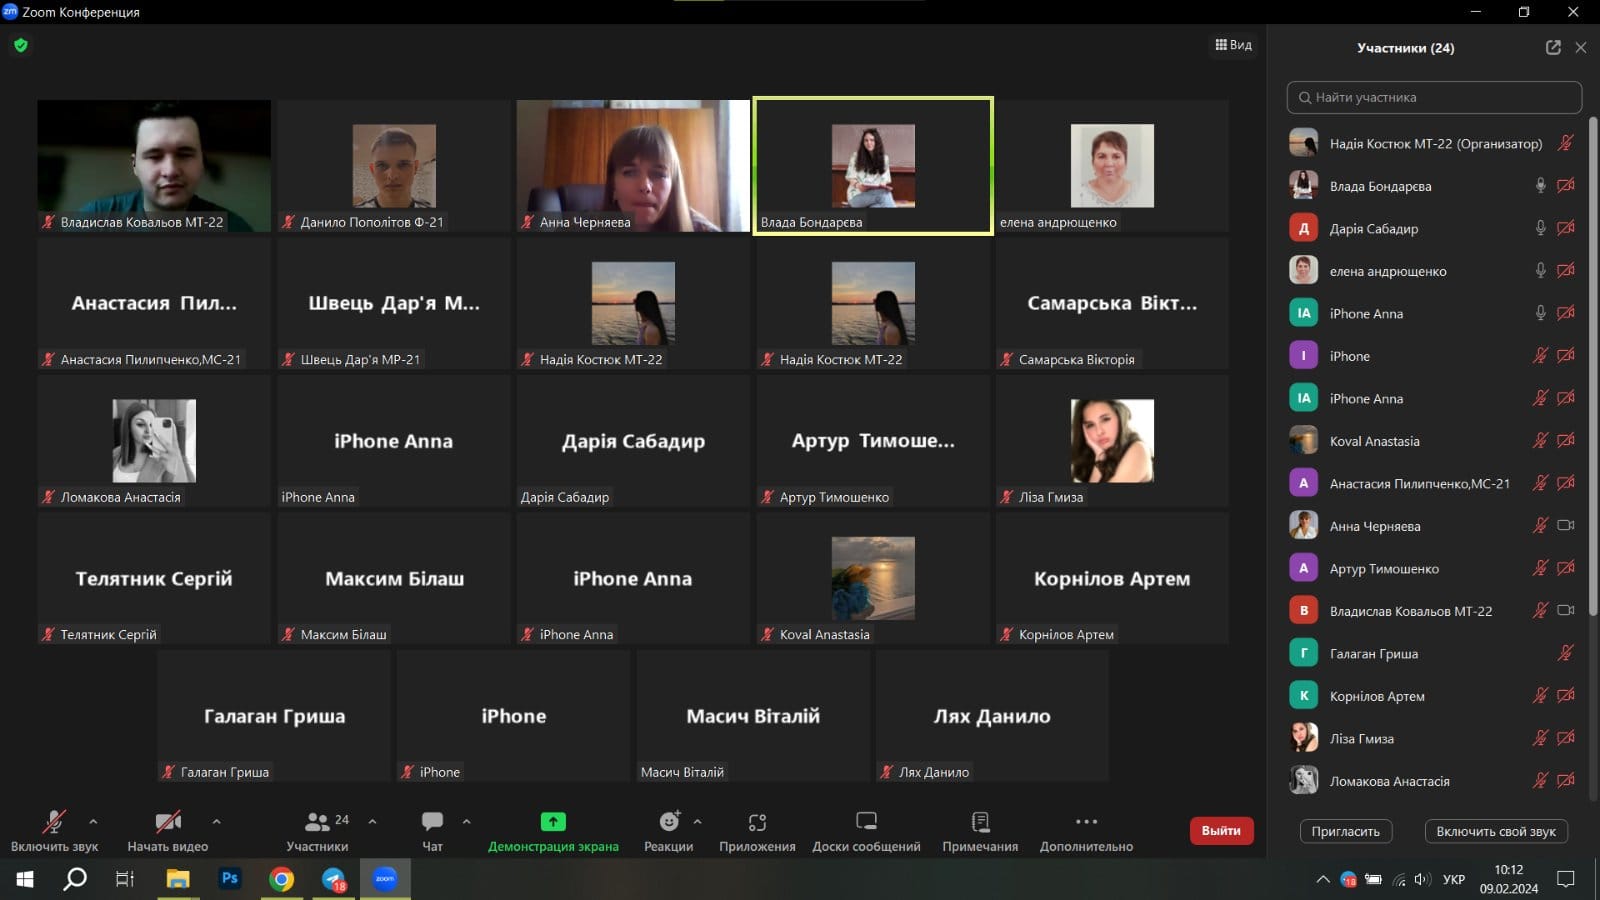Image resolution: width=1600 pixels, height=900 pixels.
Task: Turn on camera with Start Video button
Action: (167, 822)
